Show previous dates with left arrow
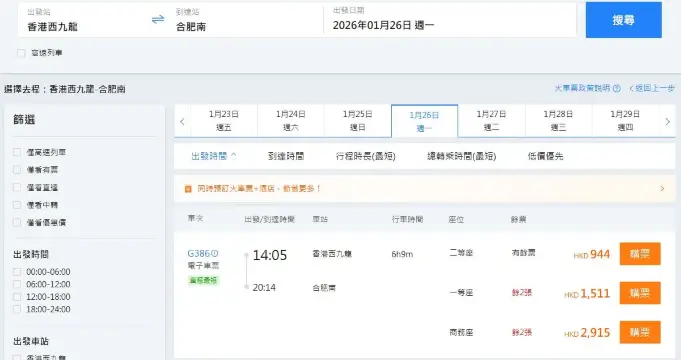The width and height of the screenshot is (681, 360). tap(182, 122)
